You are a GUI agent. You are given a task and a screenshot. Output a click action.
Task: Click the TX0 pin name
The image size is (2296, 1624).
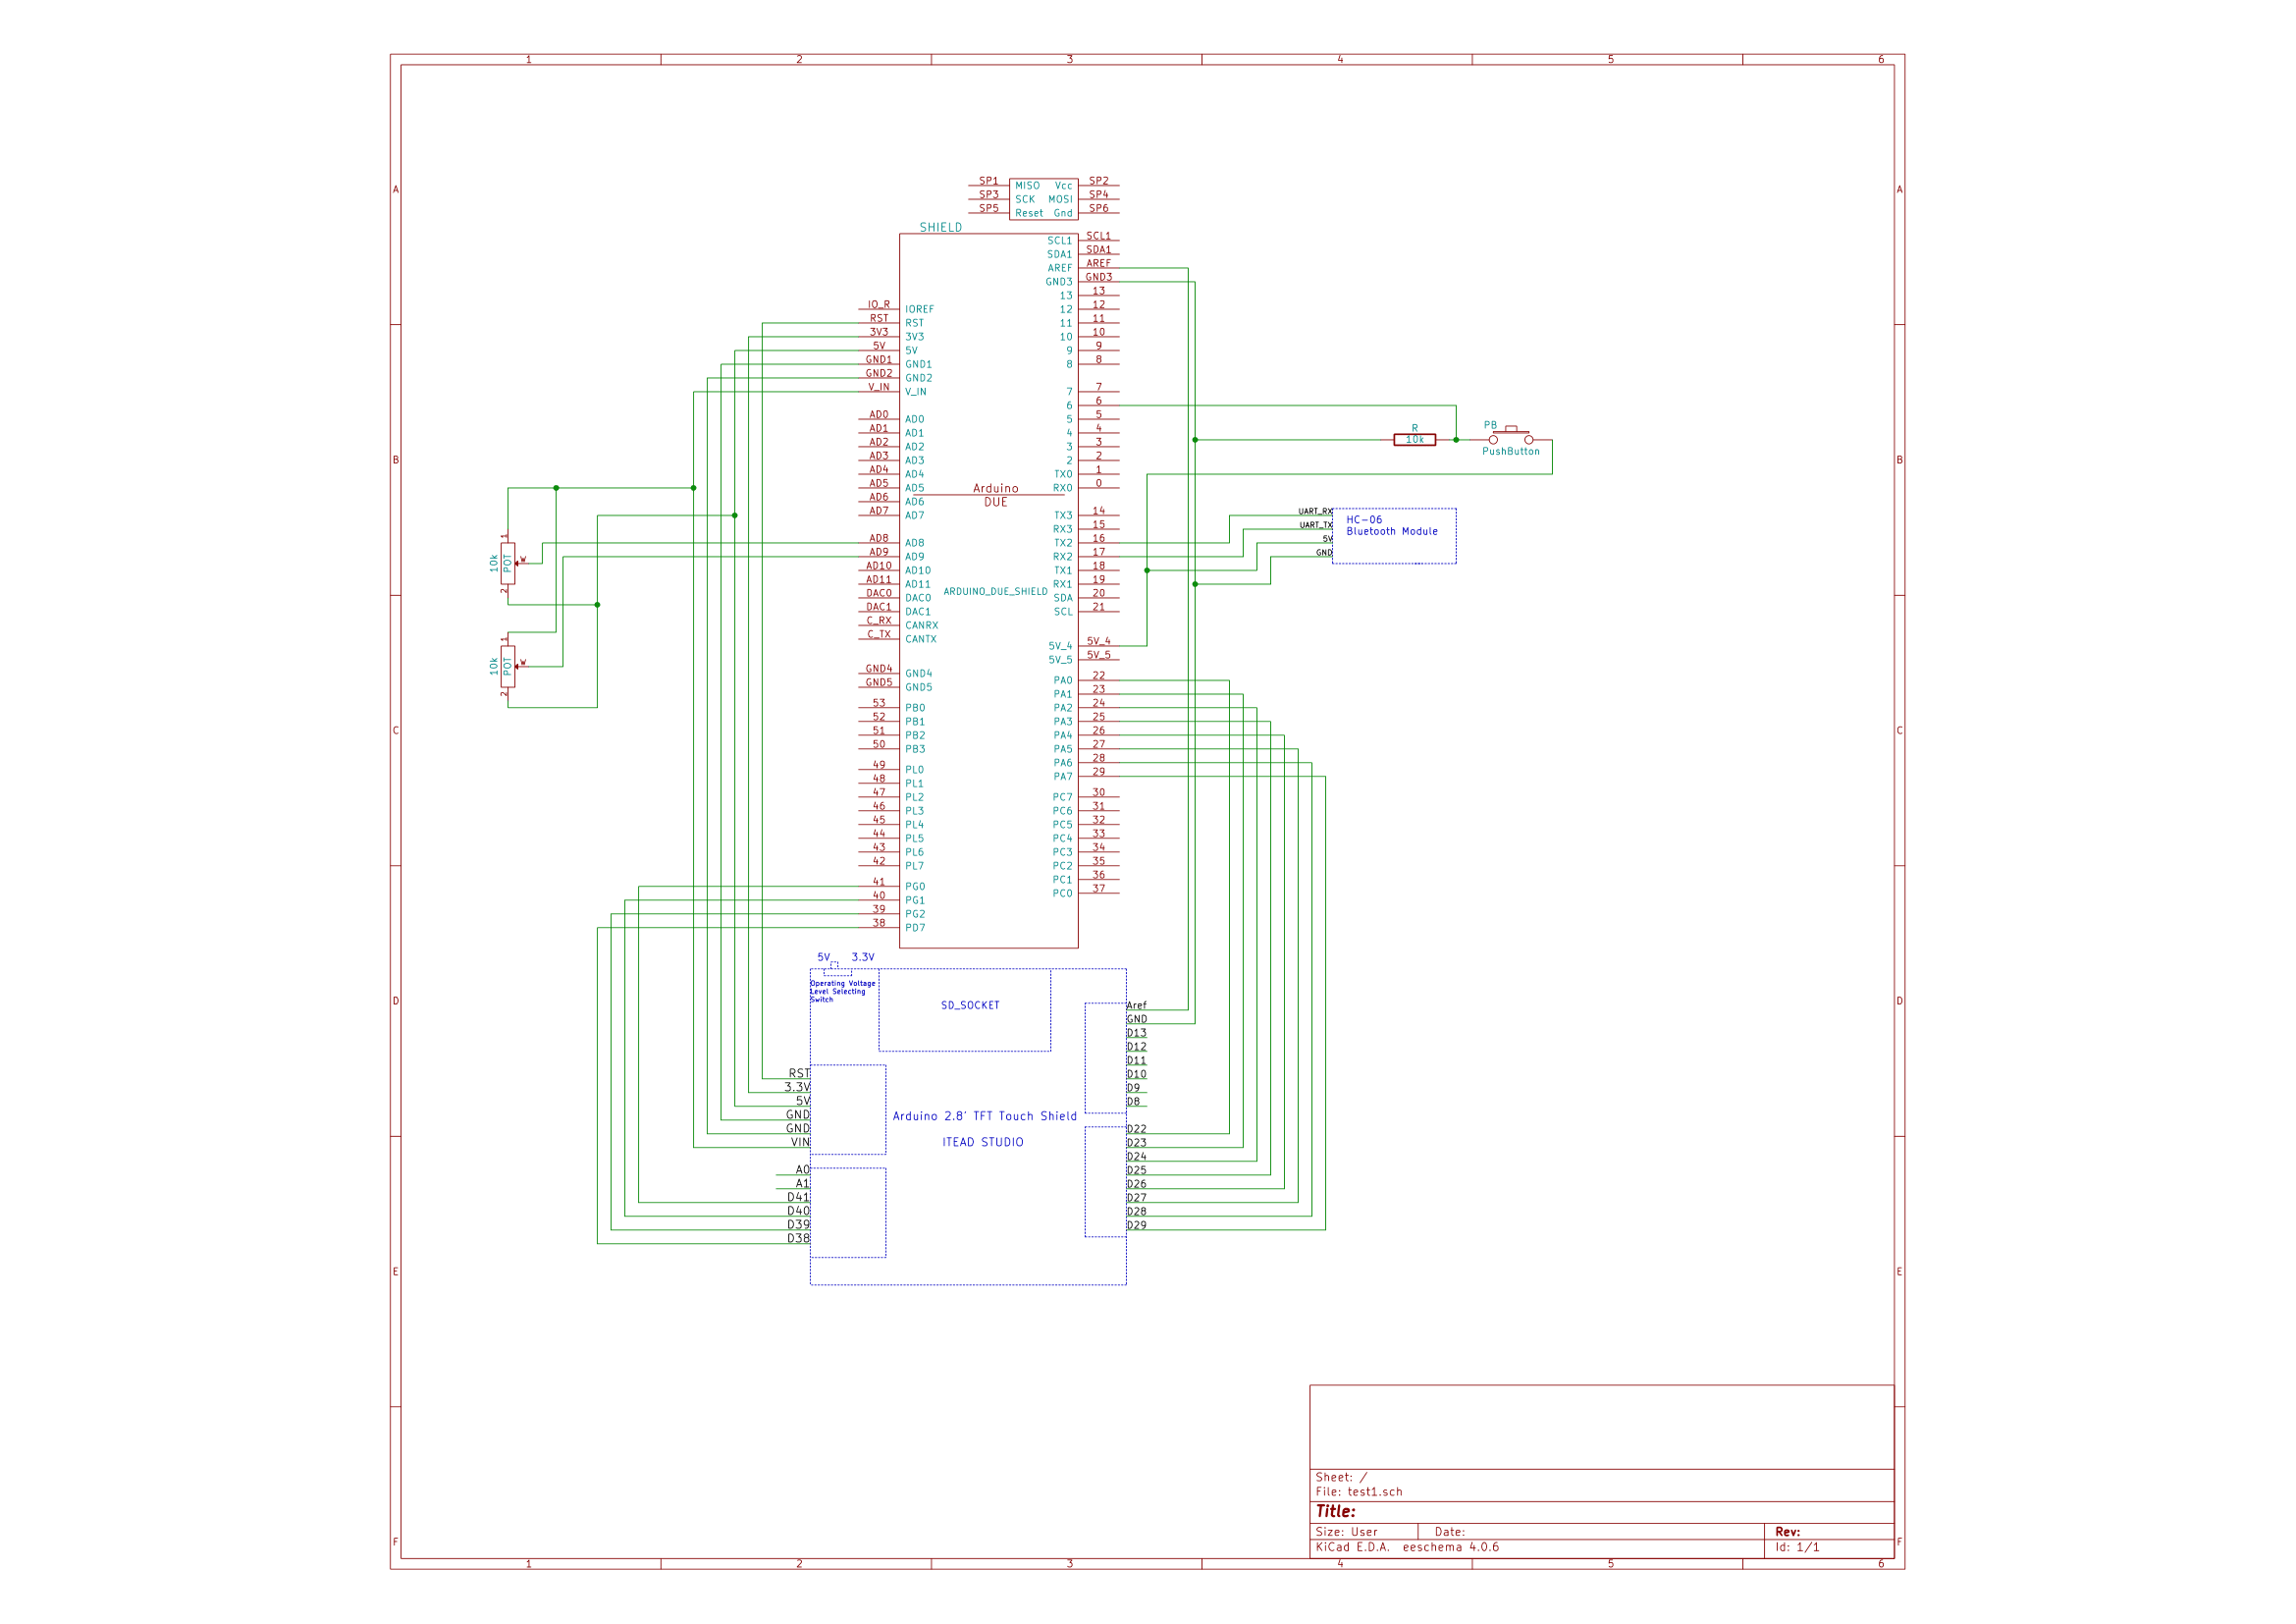tap(1063, 475)
